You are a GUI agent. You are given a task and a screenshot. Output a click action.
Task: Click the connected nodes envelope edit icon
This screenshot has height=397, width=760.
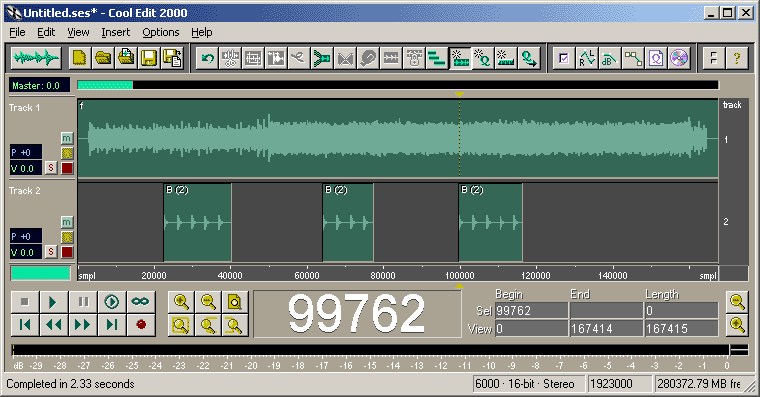(633, 58)
